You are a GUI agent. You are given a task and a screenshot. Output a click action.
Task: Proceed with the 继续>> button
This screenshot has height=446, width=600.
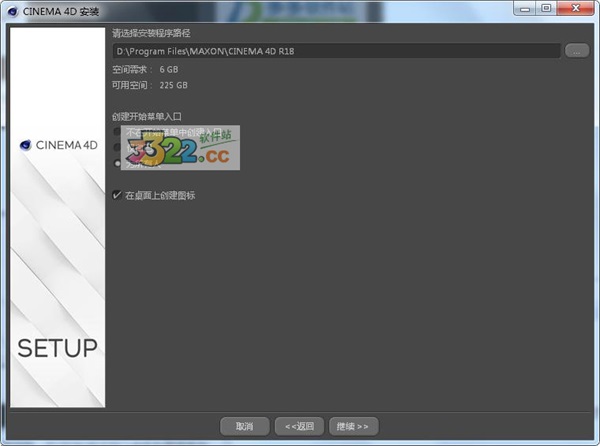tap(354, 426)
